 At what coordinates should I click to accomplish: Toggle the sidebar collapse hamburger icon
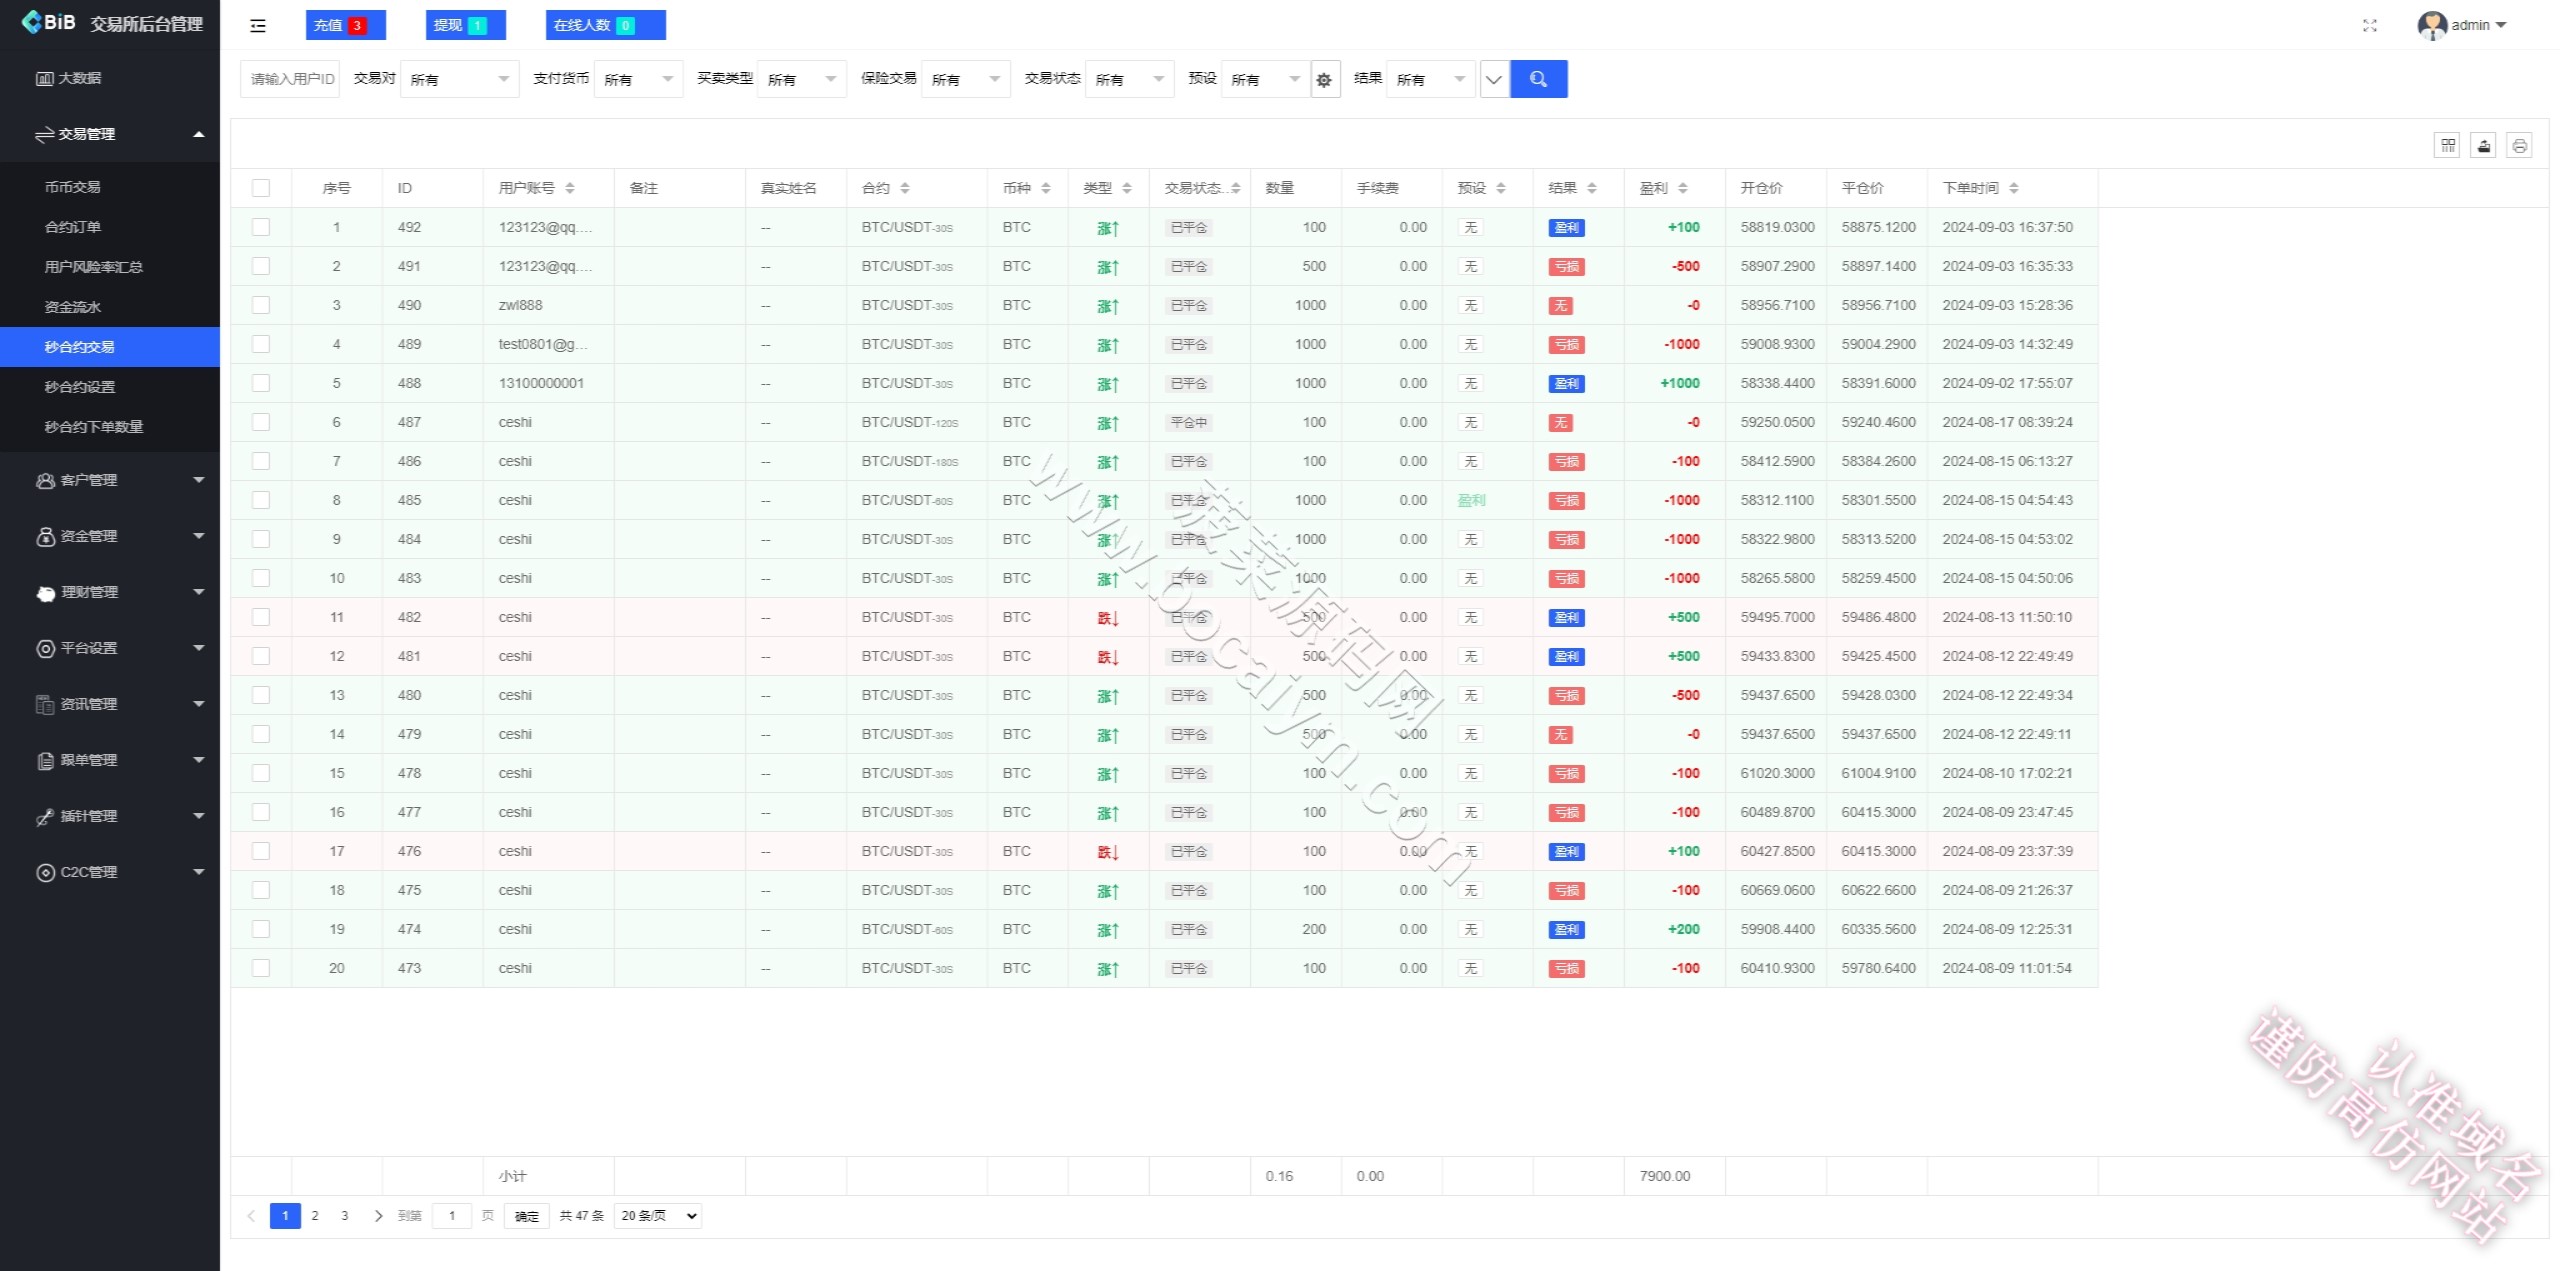click(x=258, y=26)
